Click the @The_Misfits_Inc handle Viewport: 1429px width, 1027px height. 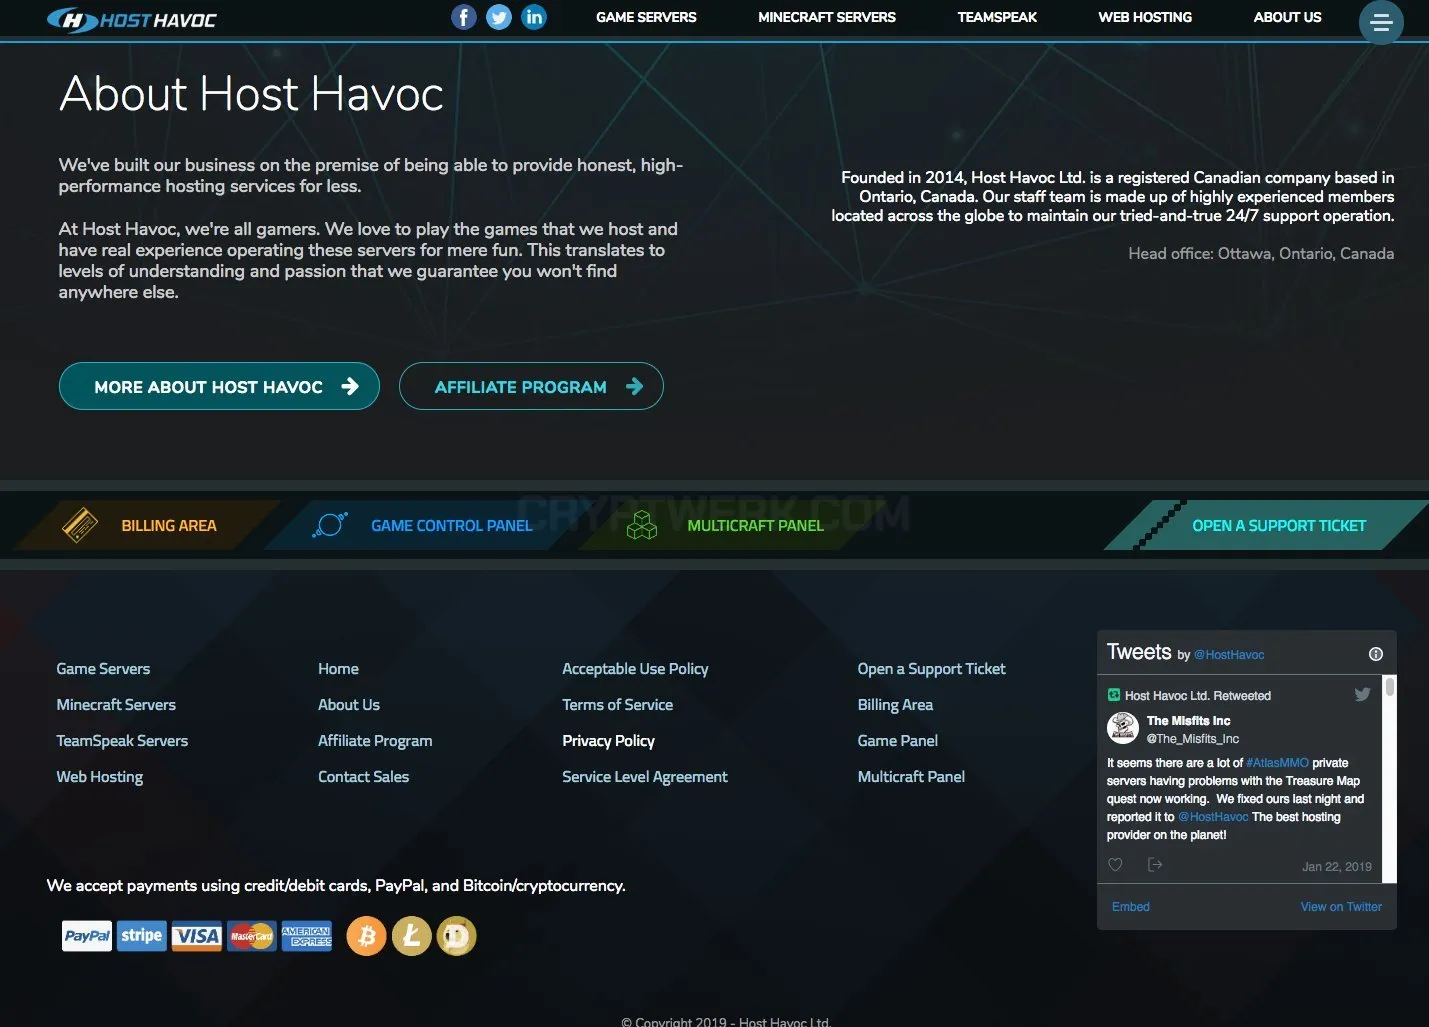1192,739
